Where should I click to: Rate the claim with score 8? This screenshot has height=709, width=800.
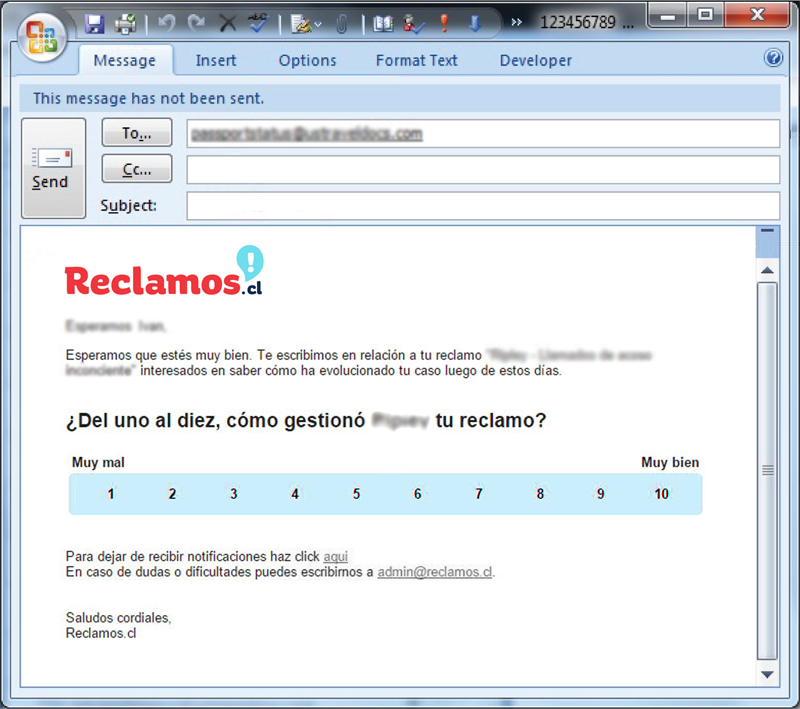click(540, 494)
